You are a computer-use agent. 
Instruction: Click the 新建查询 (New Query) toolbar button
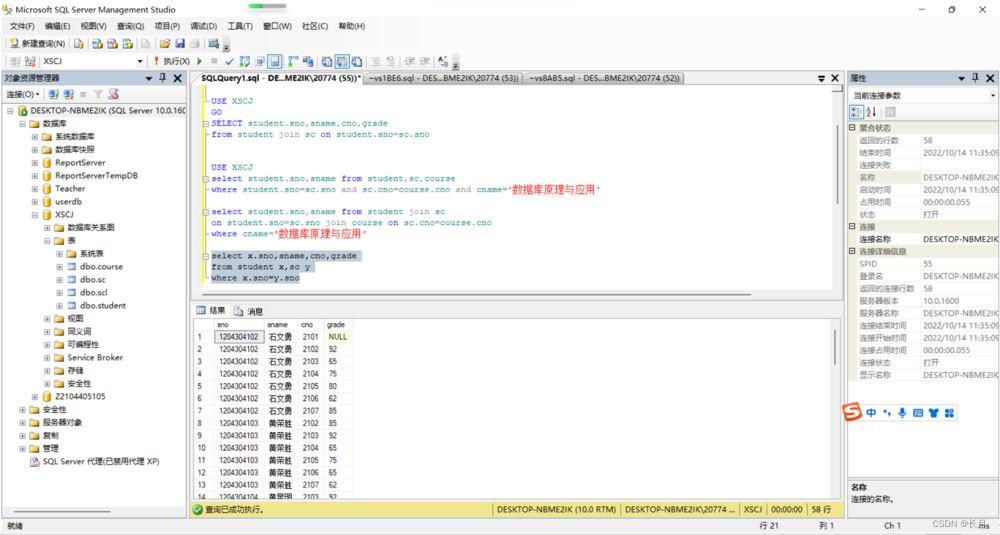click(x=38, y=44)
